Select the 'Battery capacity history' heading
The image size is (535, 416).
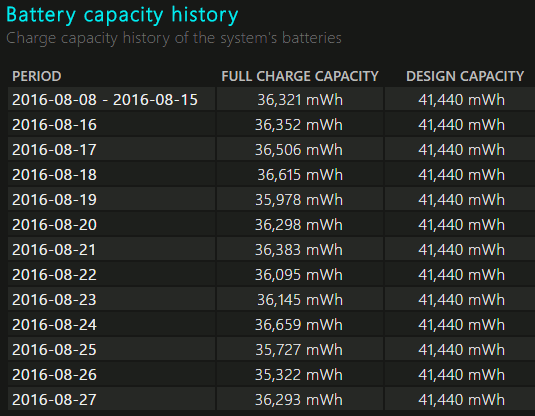coord(122,16)
